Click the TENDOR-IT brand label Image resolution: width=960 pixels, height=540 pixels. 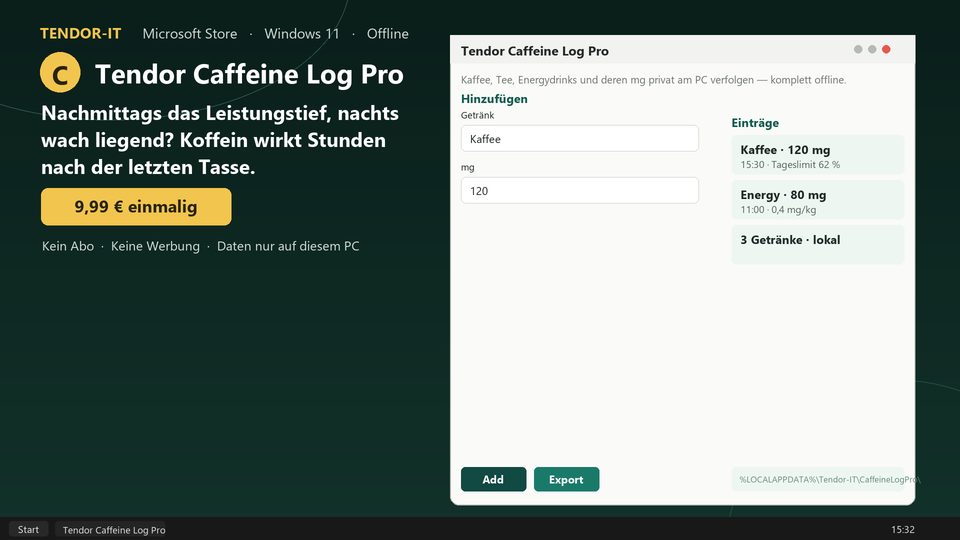coord(80,34)
